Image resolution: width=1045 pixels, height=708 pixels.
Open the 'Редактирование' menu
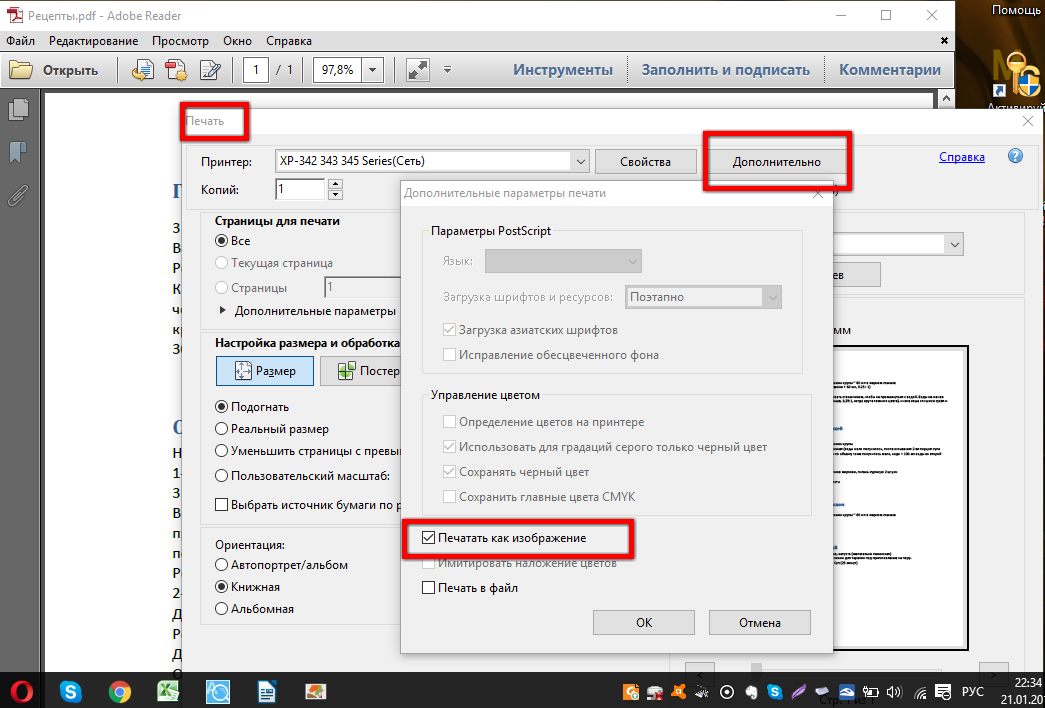pos(93,41)
